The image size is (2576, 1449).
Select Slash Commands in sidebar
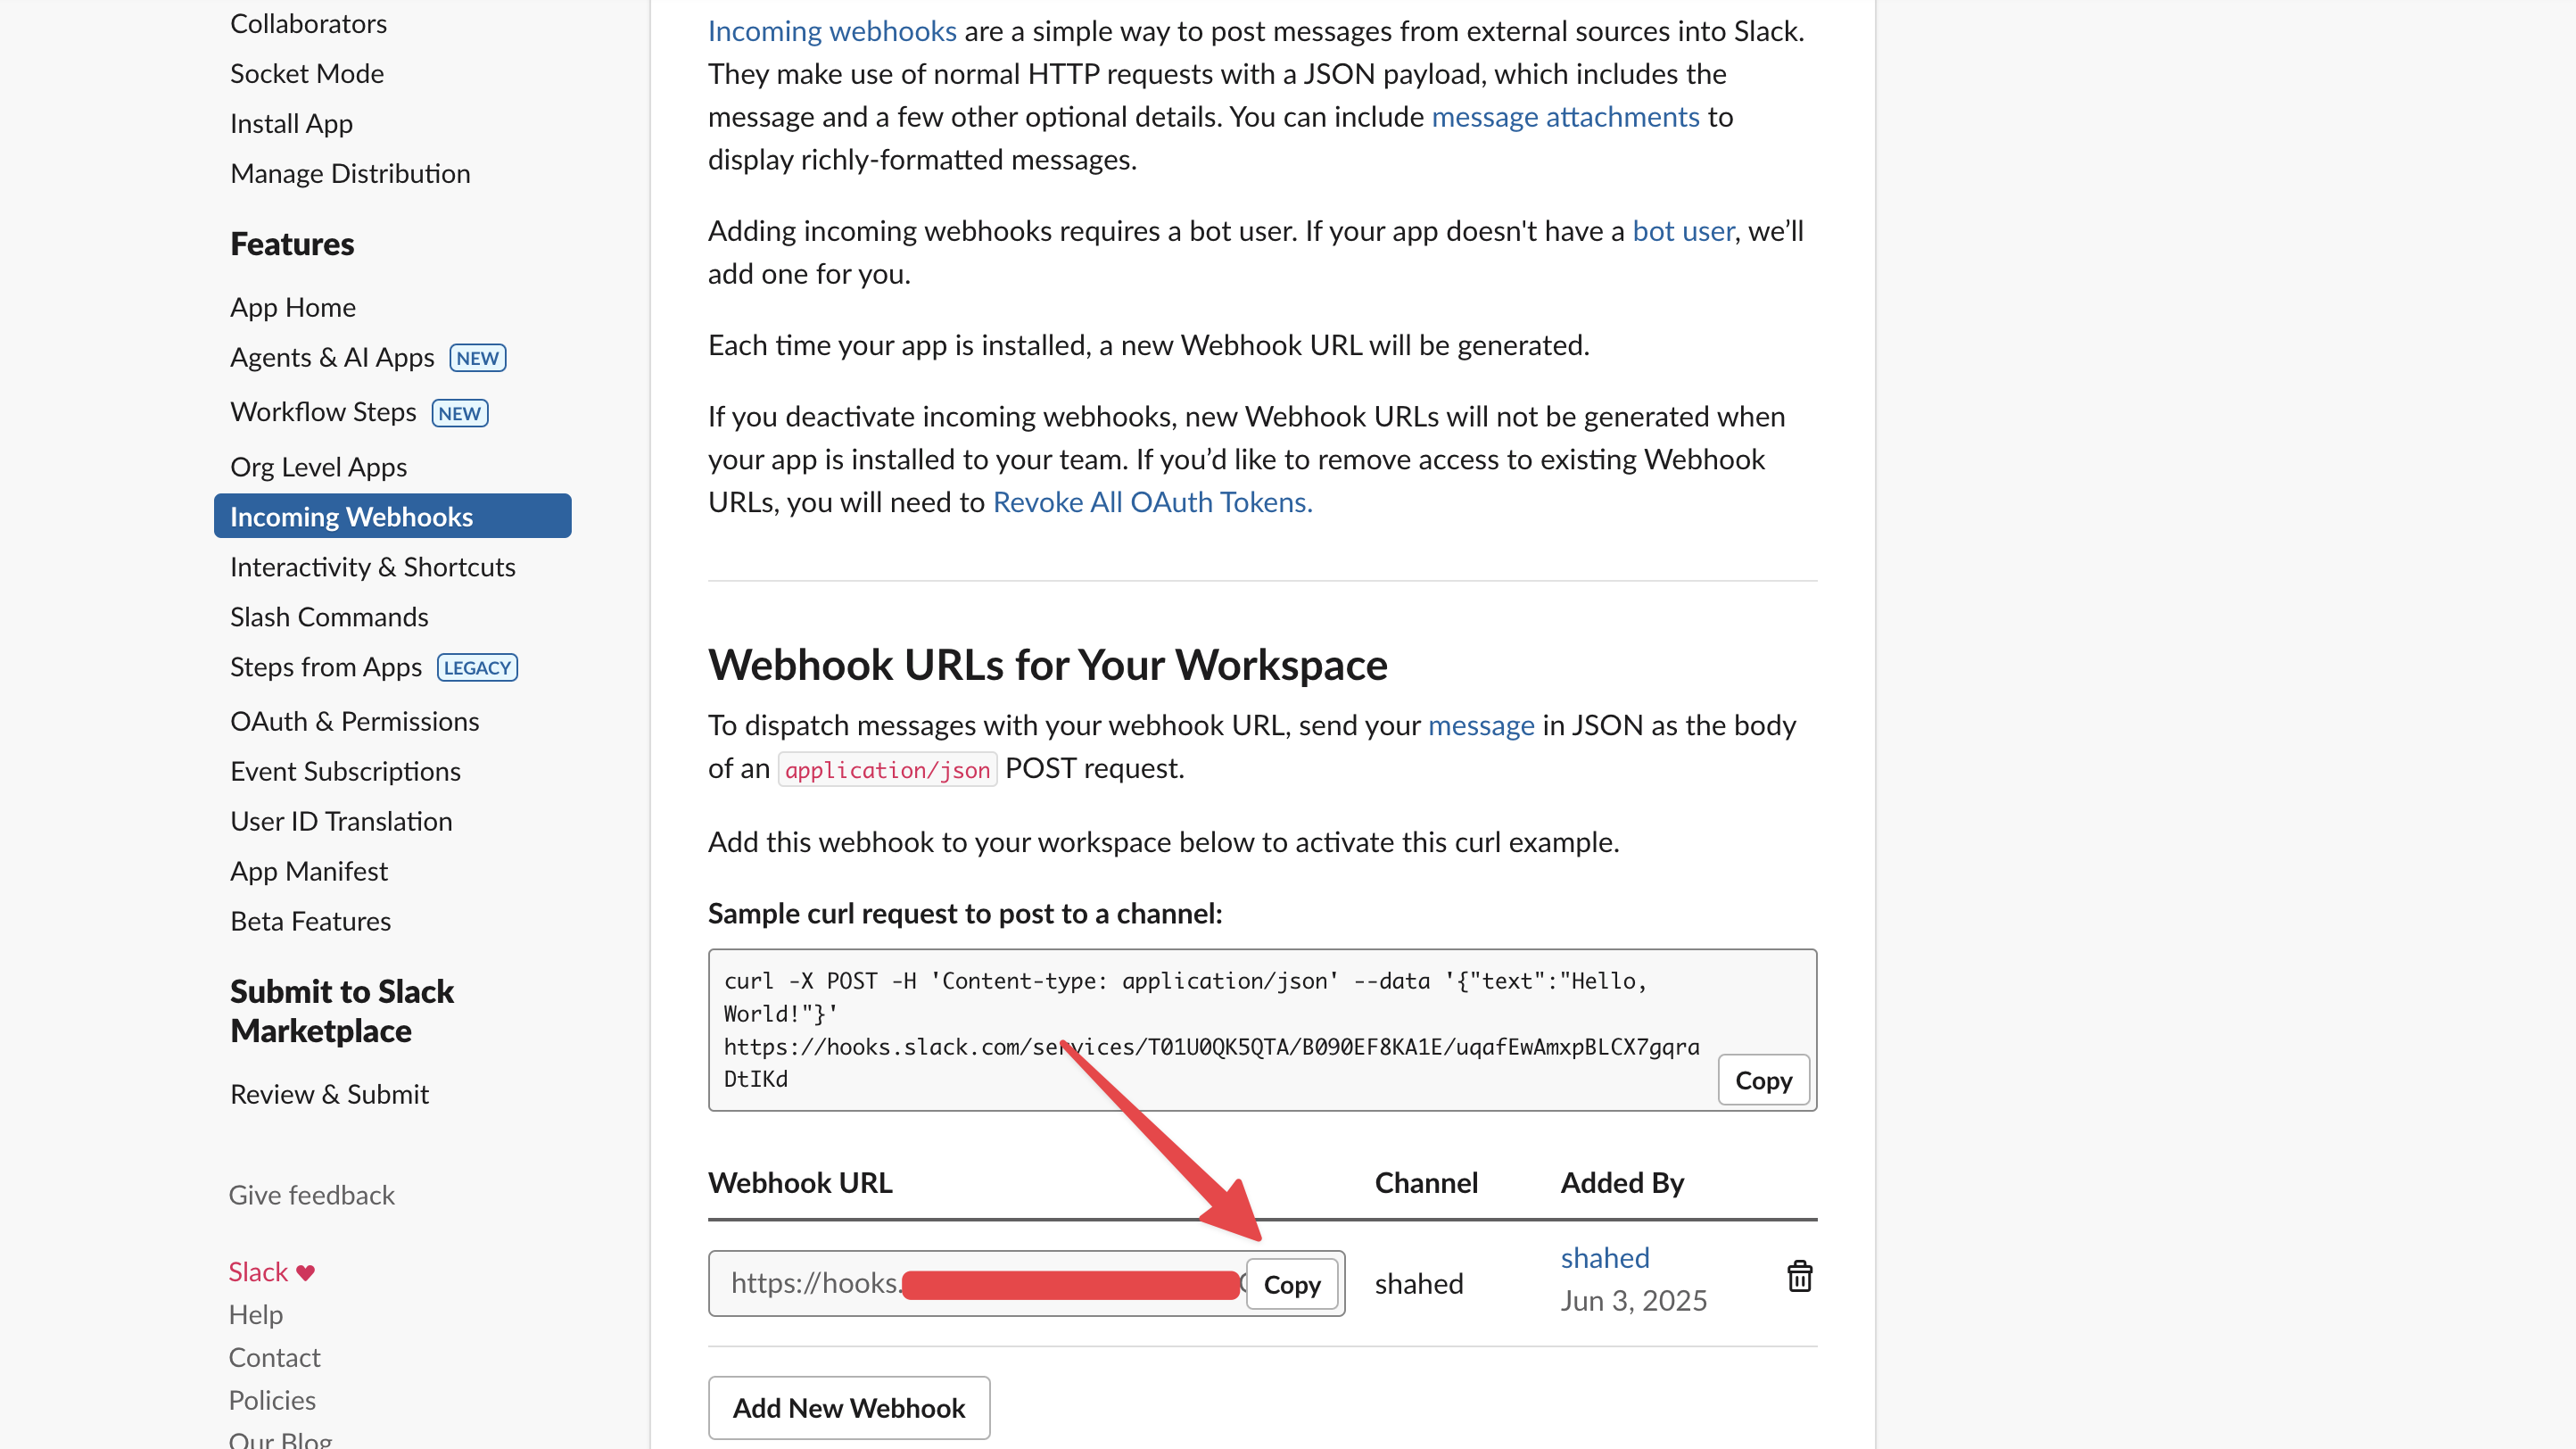click(329, 616)
